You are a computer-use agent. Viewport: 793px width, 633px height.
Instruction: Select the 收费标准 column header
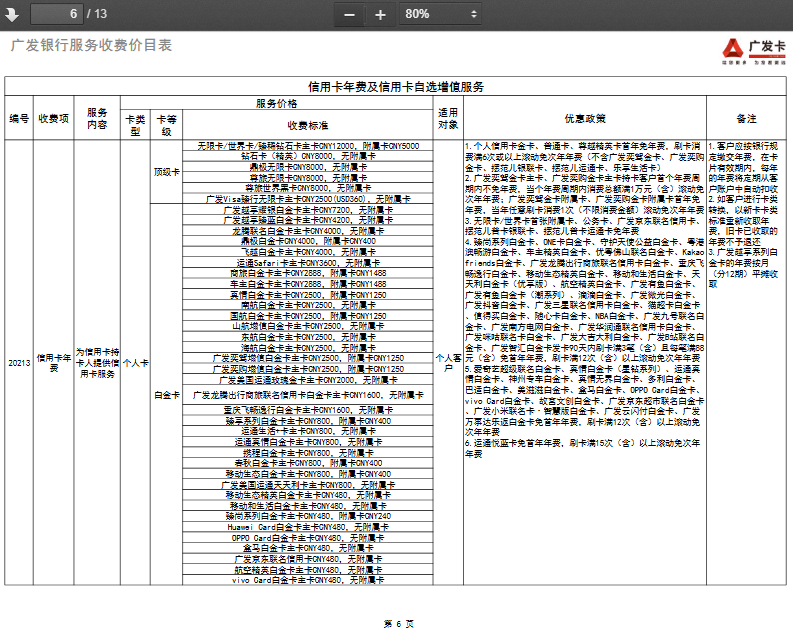(x=307, y=125)
